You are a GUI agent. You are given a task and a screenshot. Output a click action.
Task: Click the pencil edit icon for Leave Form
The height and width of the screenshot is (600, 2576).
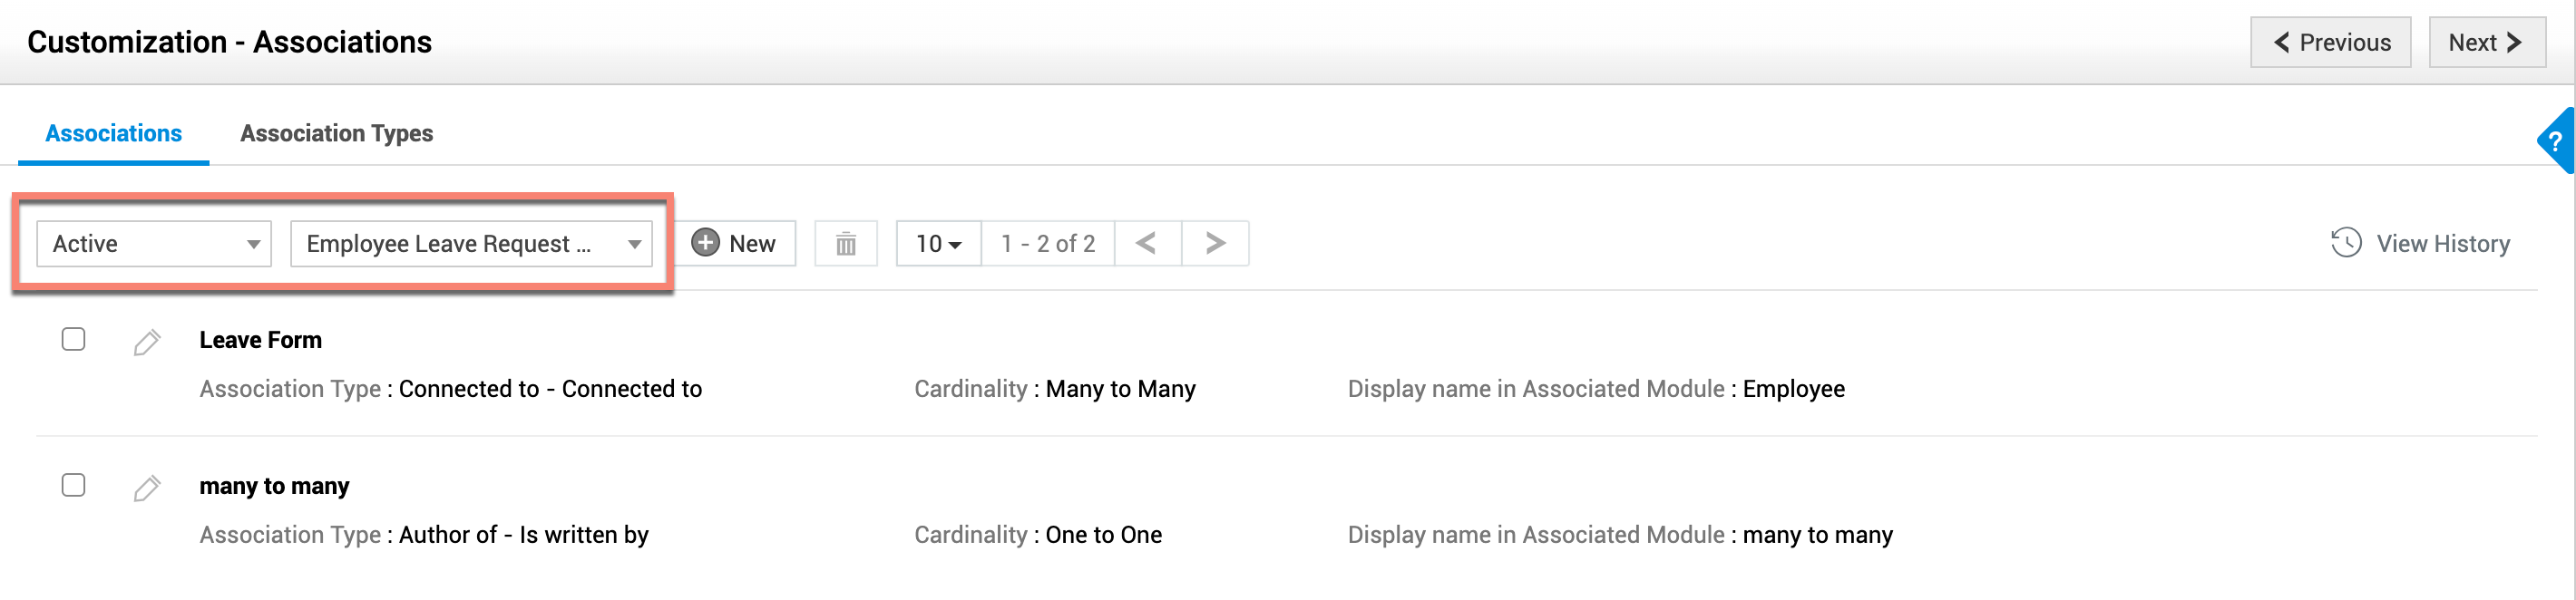147,342
